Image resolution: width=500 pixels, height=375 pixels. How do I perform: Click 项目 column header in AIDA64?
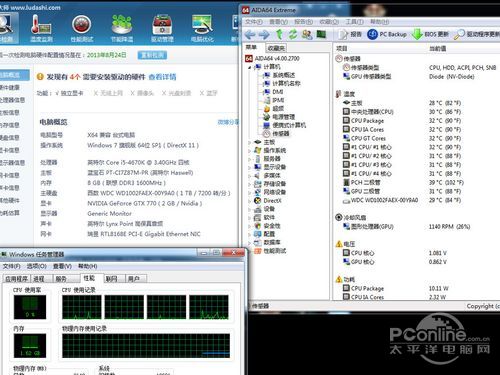click(342, 49)
